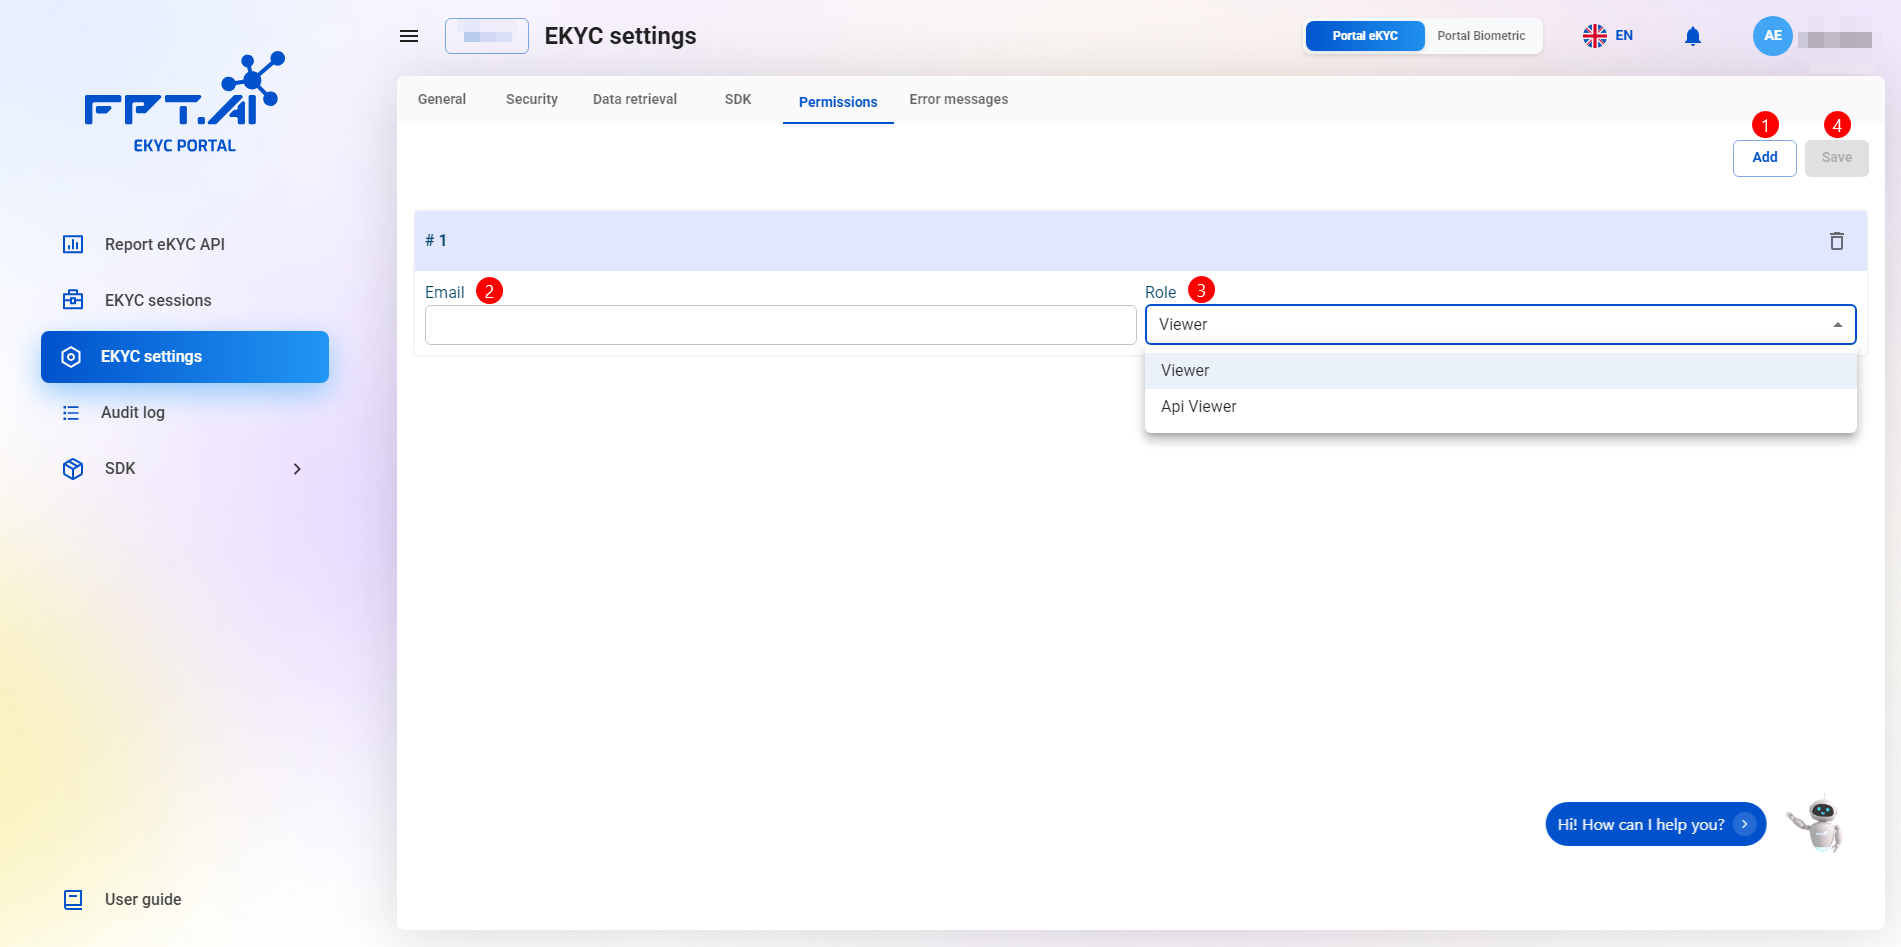Choose Api Viewer role option

(1198, 406)
